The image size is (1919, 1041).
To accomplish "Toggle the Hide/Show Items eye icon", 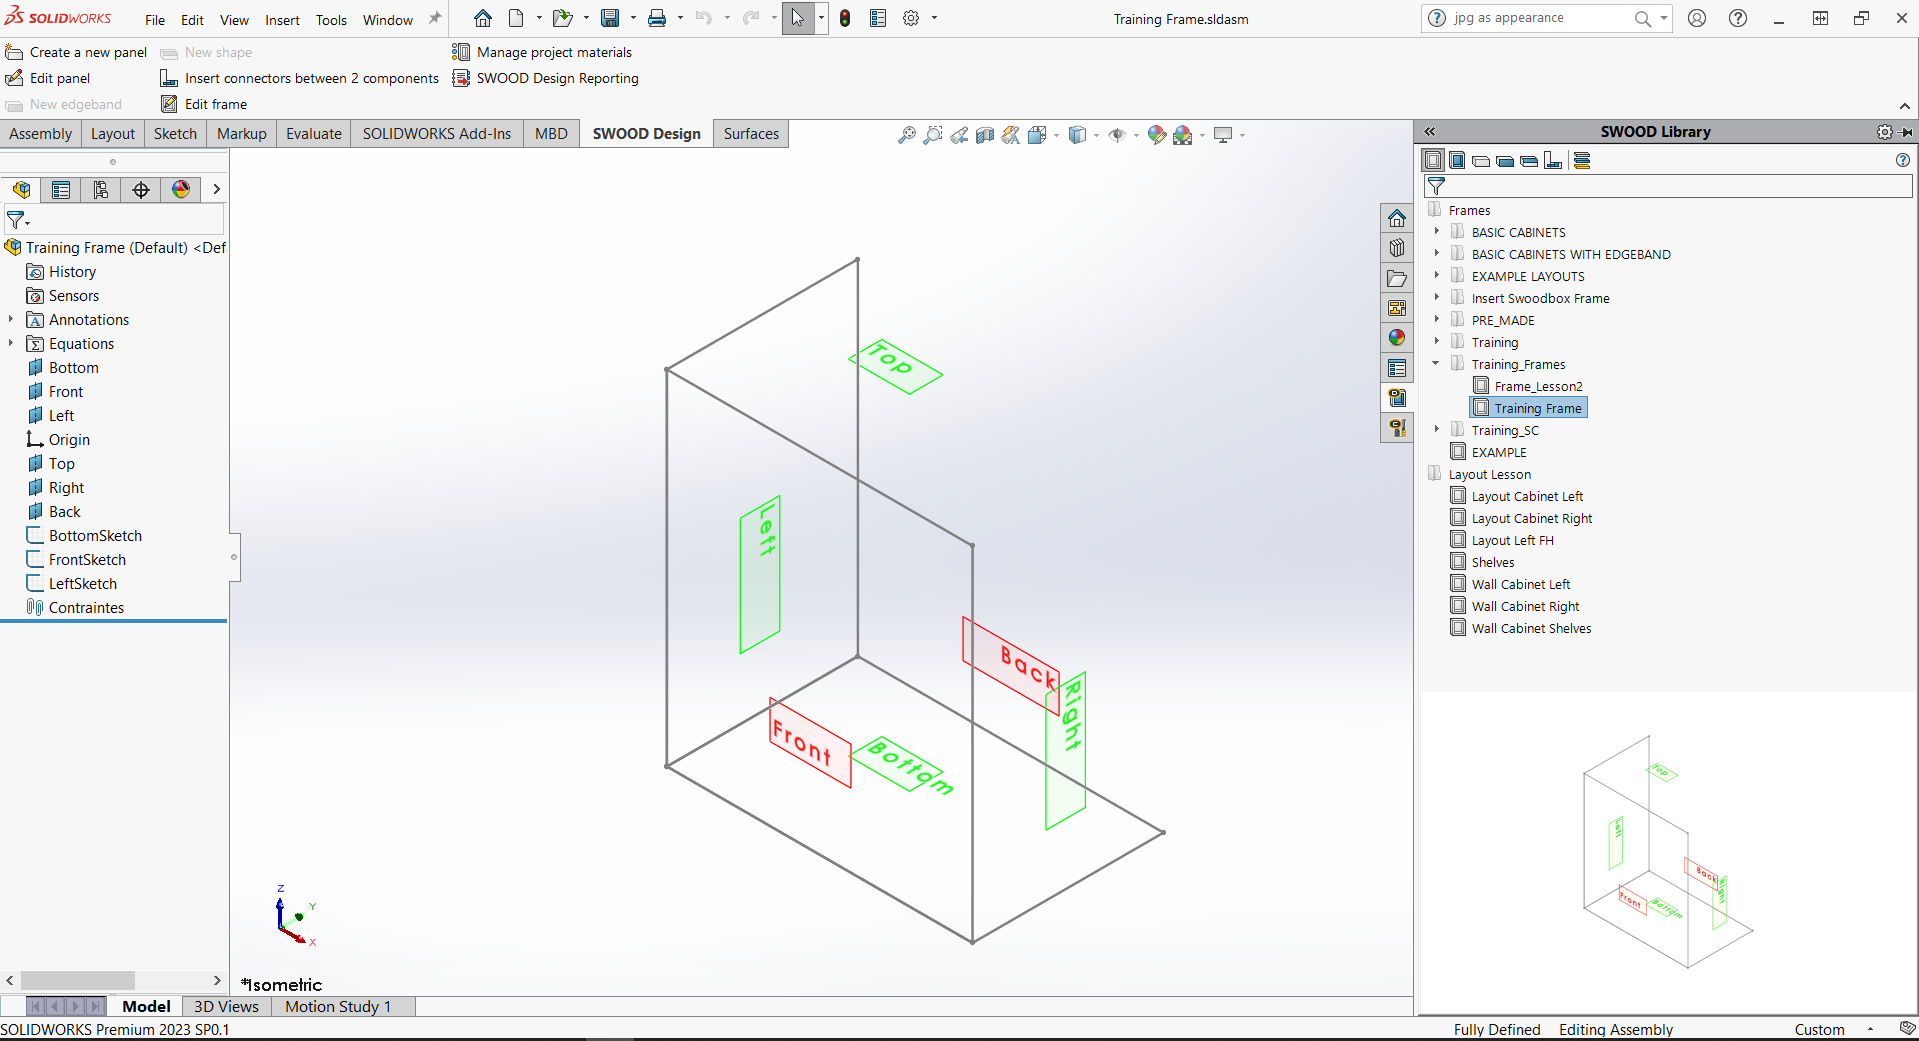I will (x=1117, y=135).
